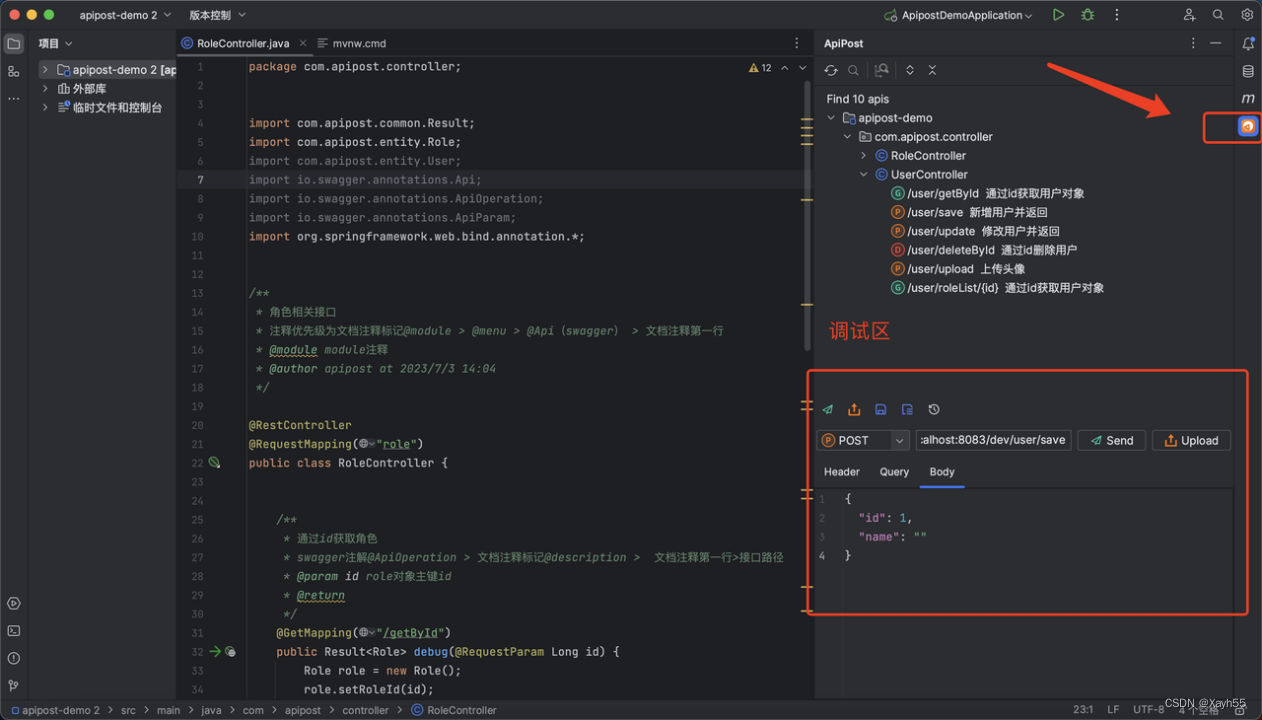The height and width of the screenshot is (720, 1262).
Task: Click the request URL input field
Action: [993, 440]
